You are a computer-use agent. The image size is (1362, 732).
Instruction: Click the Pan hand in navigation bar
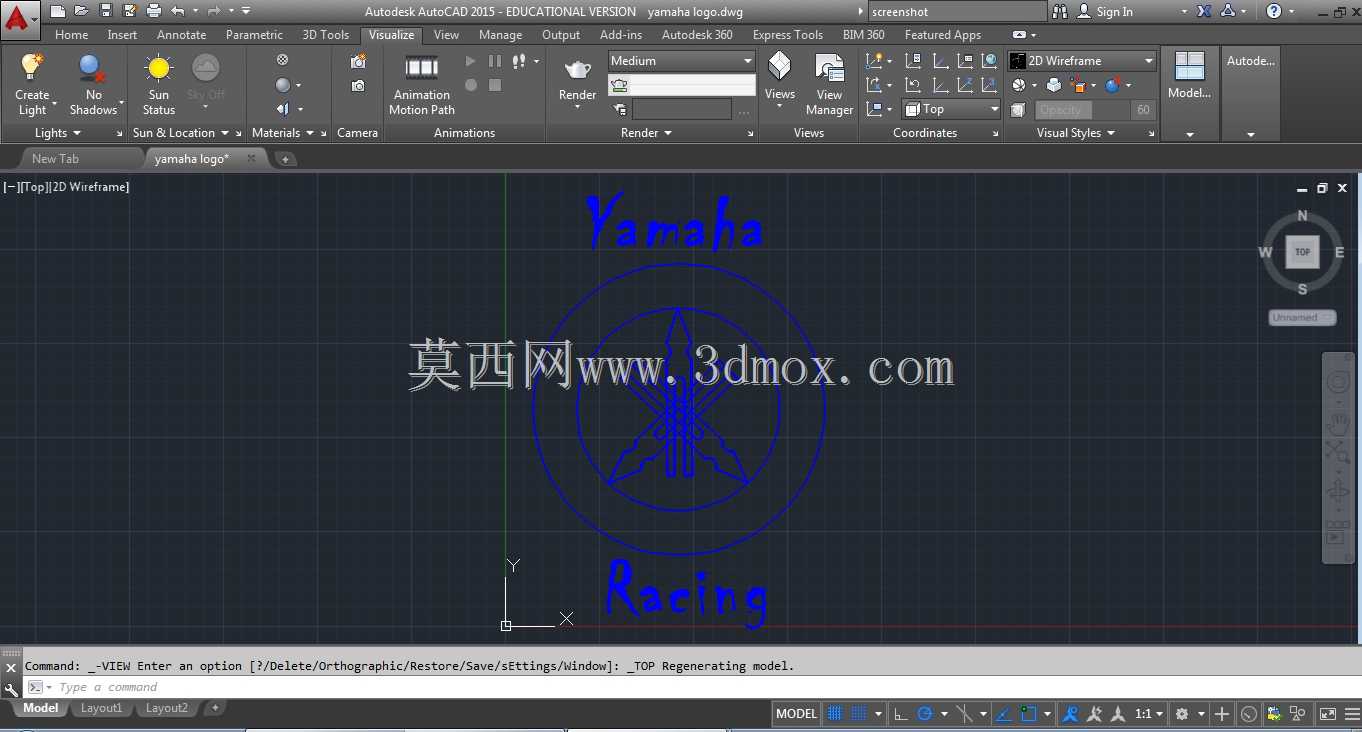1338,424
